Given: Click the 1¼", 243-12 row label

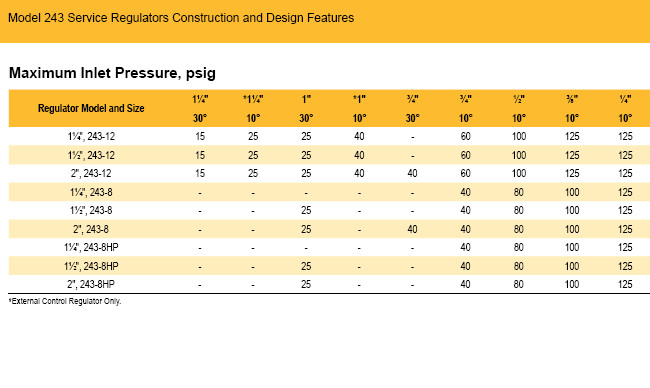Looking at the screenshot, I should click(91, 136).
